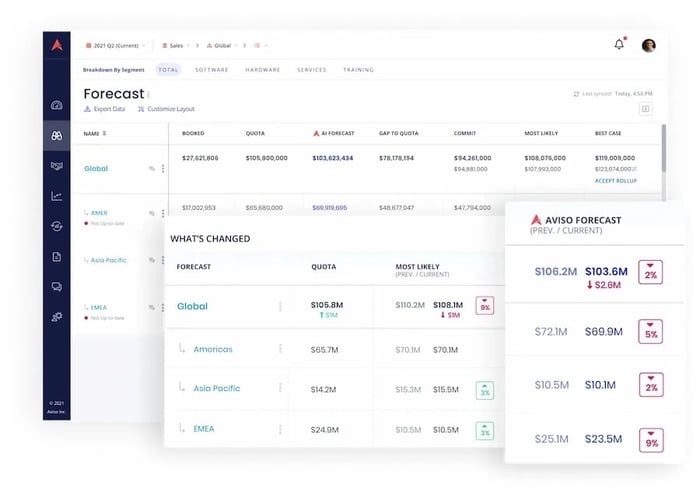Click the green 3% up badge for Asia Pacific
The width and height of the screenshot is (700, 493).
point(485,391)
